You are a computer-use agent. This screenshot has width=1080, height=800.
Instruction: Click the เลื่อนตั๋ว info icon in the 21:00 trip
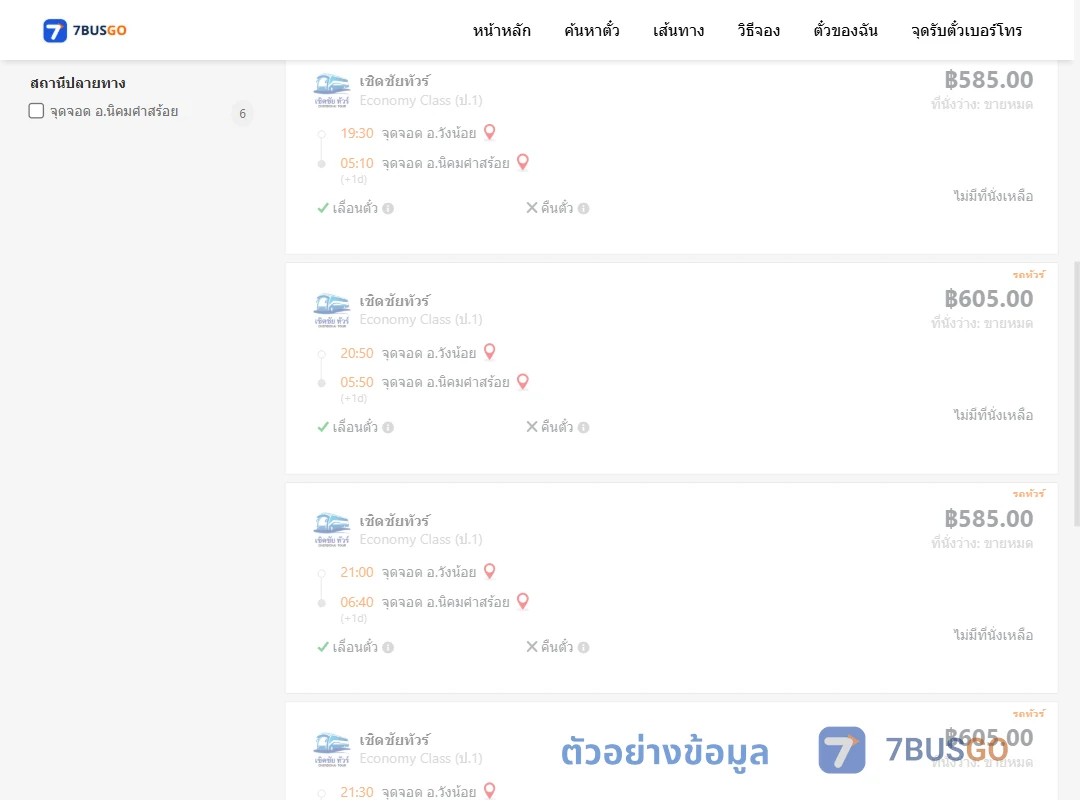coord(388,647)
